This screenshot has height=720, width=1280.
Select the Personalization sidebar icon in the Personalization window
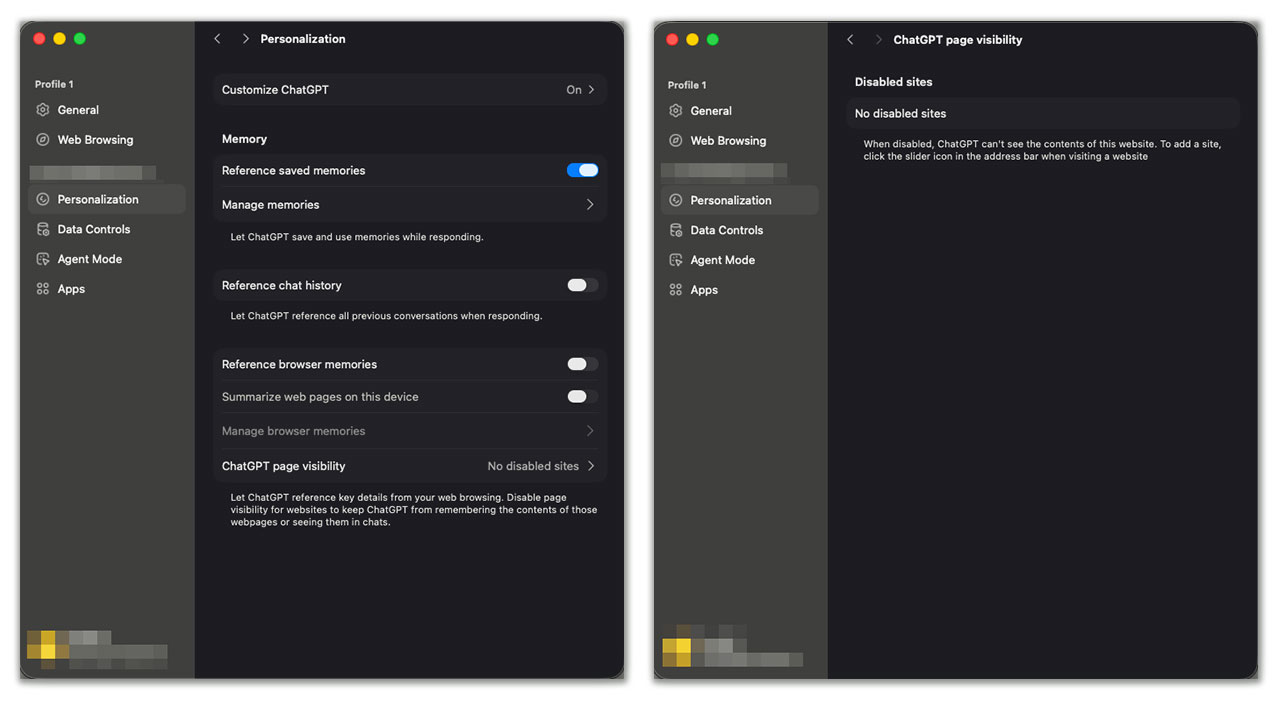point(42,199)
